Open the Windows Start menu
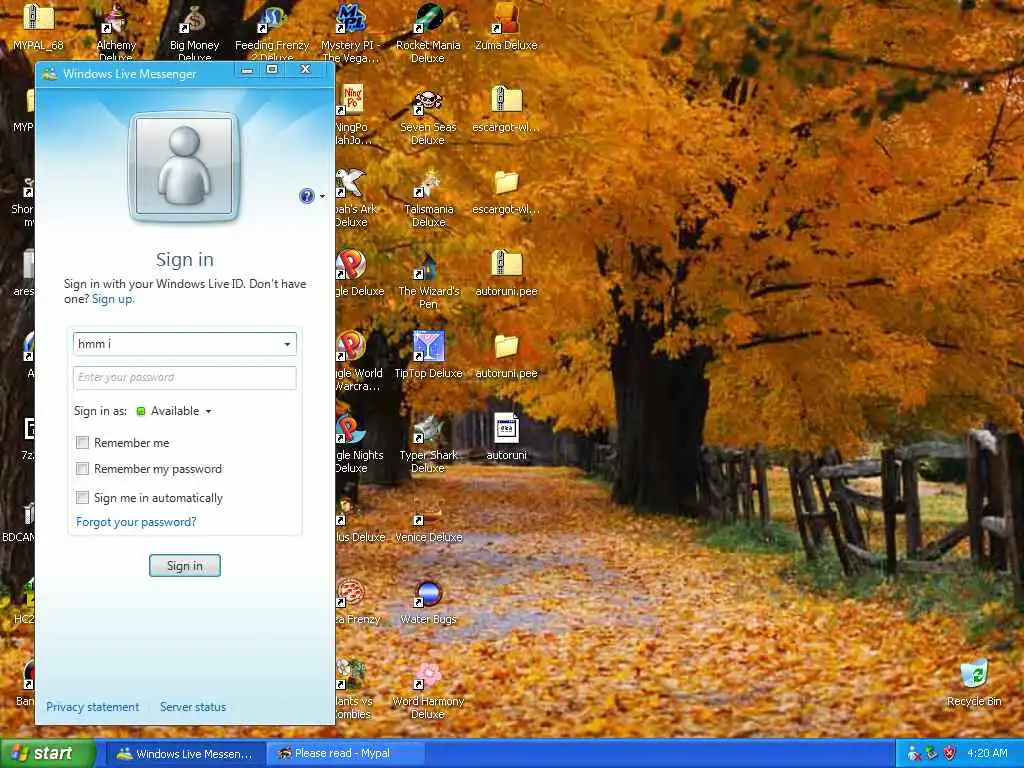Viewport: 1024px width, 768px height. (x=47, y=754)
